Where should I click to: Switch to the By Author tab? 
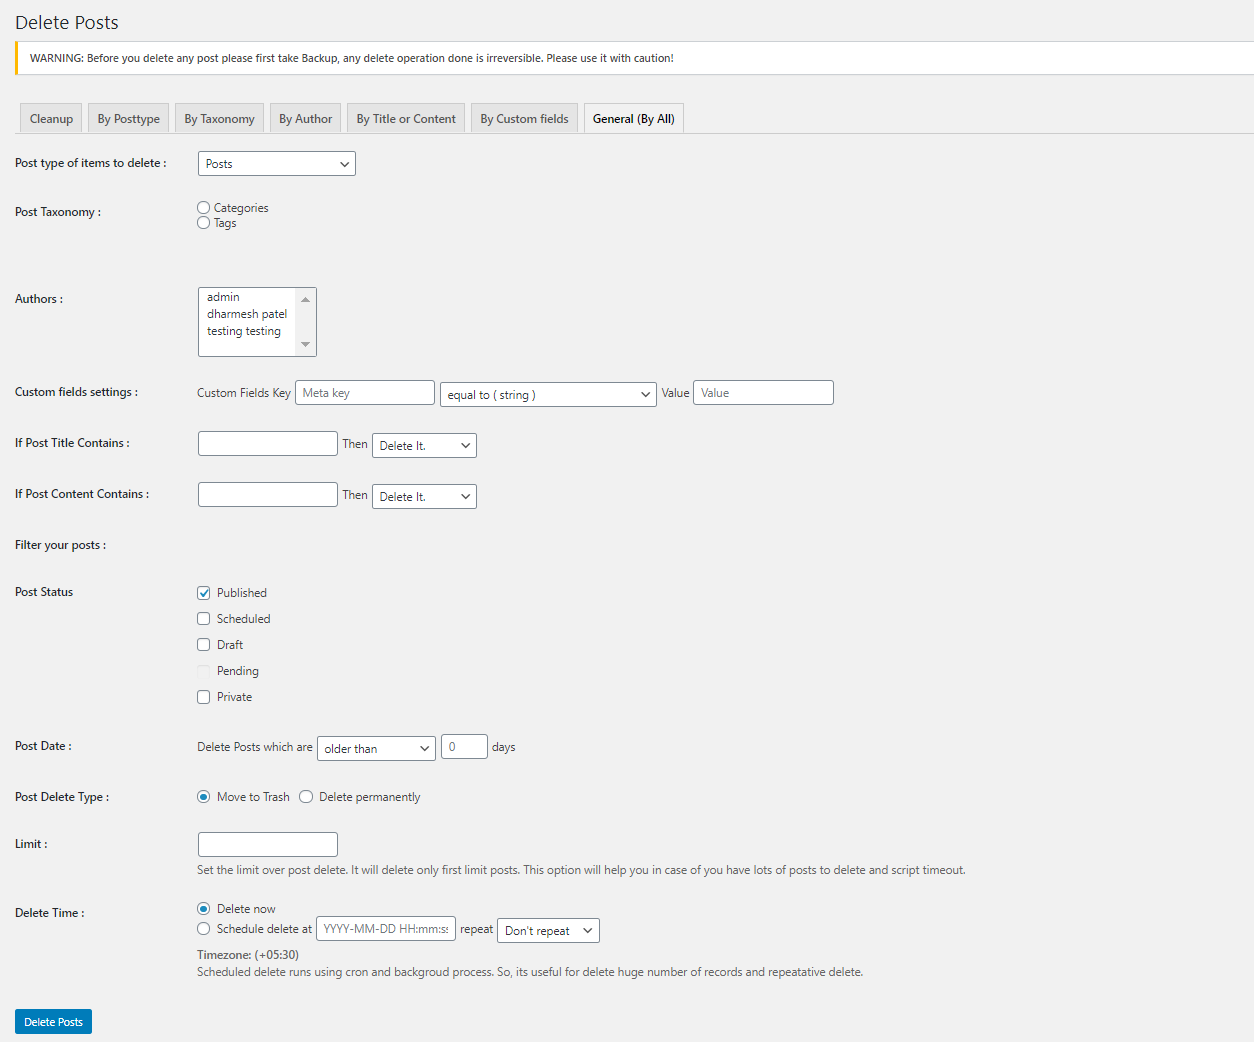coord(305,117)
